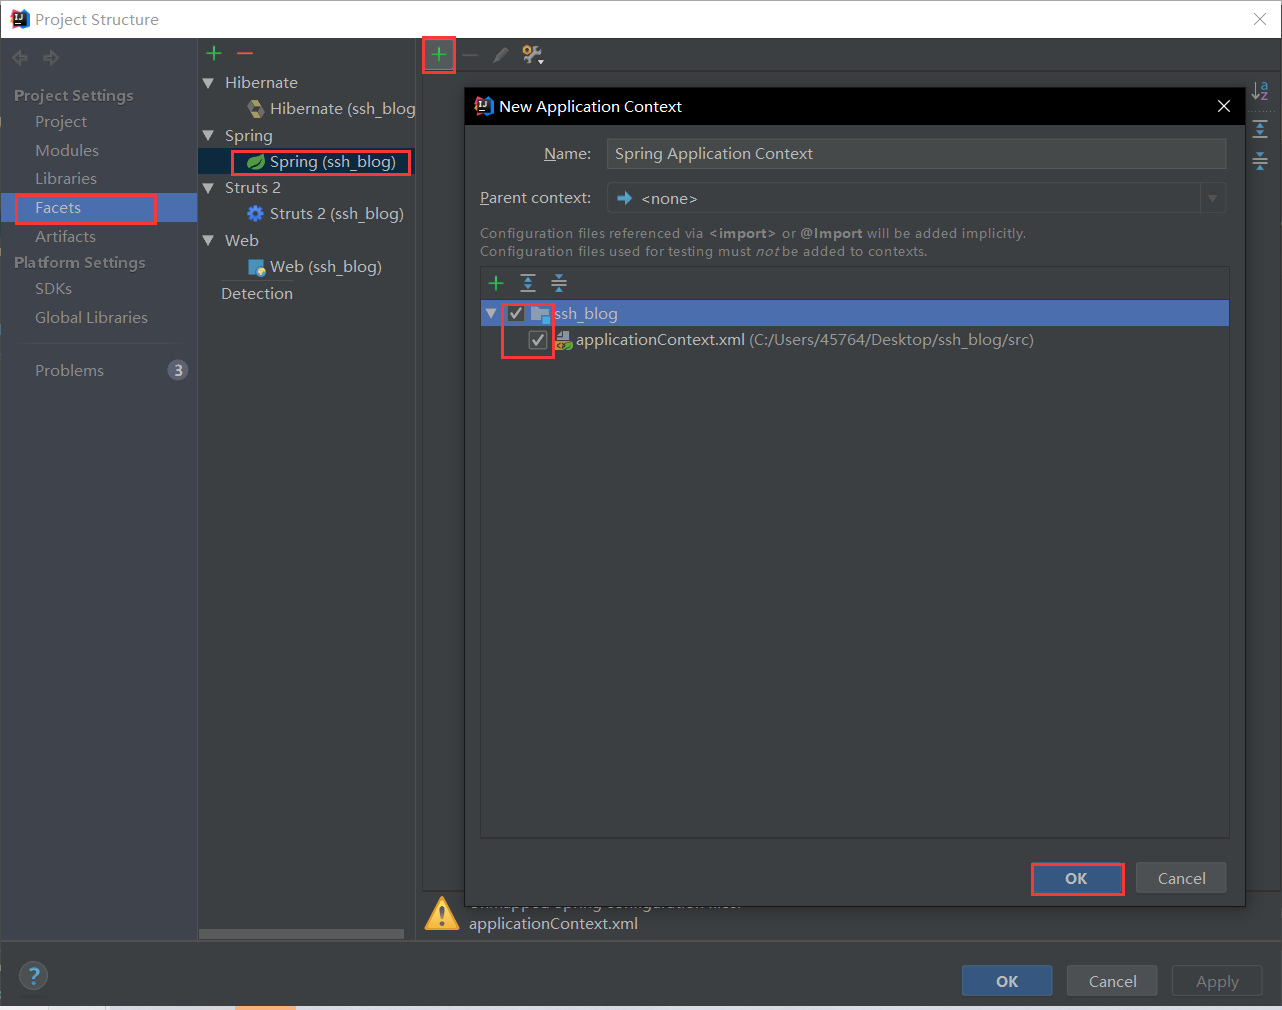
Task: Close the New Application Context dialog
Action: click(x=1224, y=106)
